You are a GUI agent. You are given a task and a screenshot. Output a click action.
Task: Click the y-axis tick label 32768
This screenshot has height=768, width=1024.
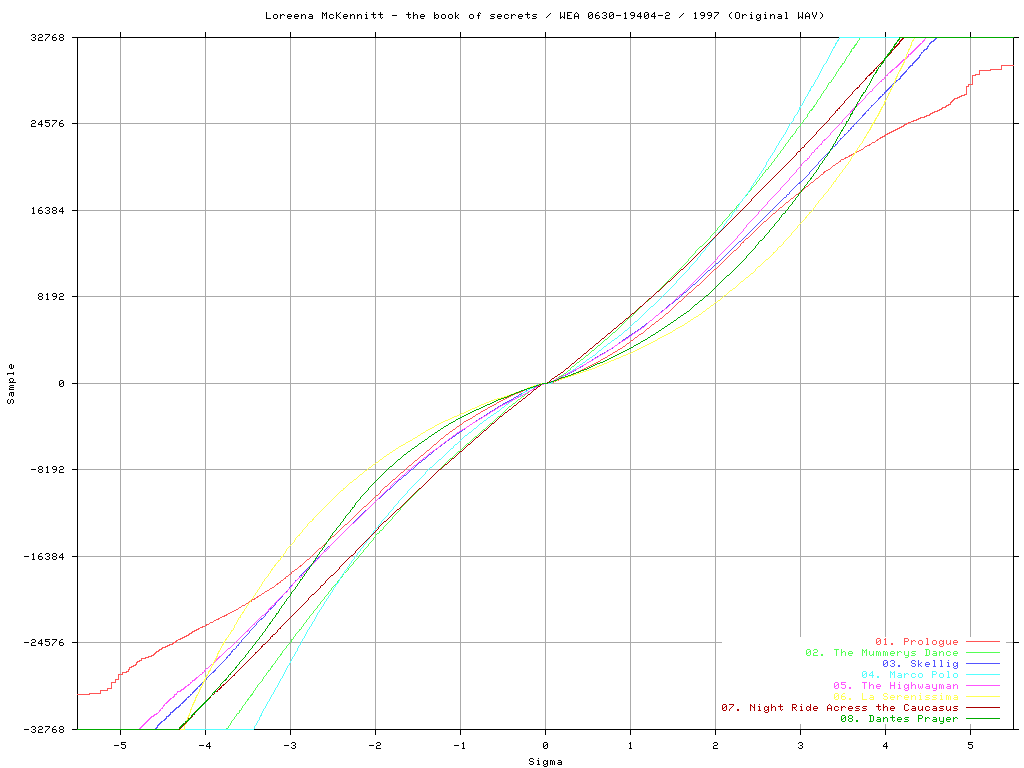pyautogui.click(x=48, y=37)
